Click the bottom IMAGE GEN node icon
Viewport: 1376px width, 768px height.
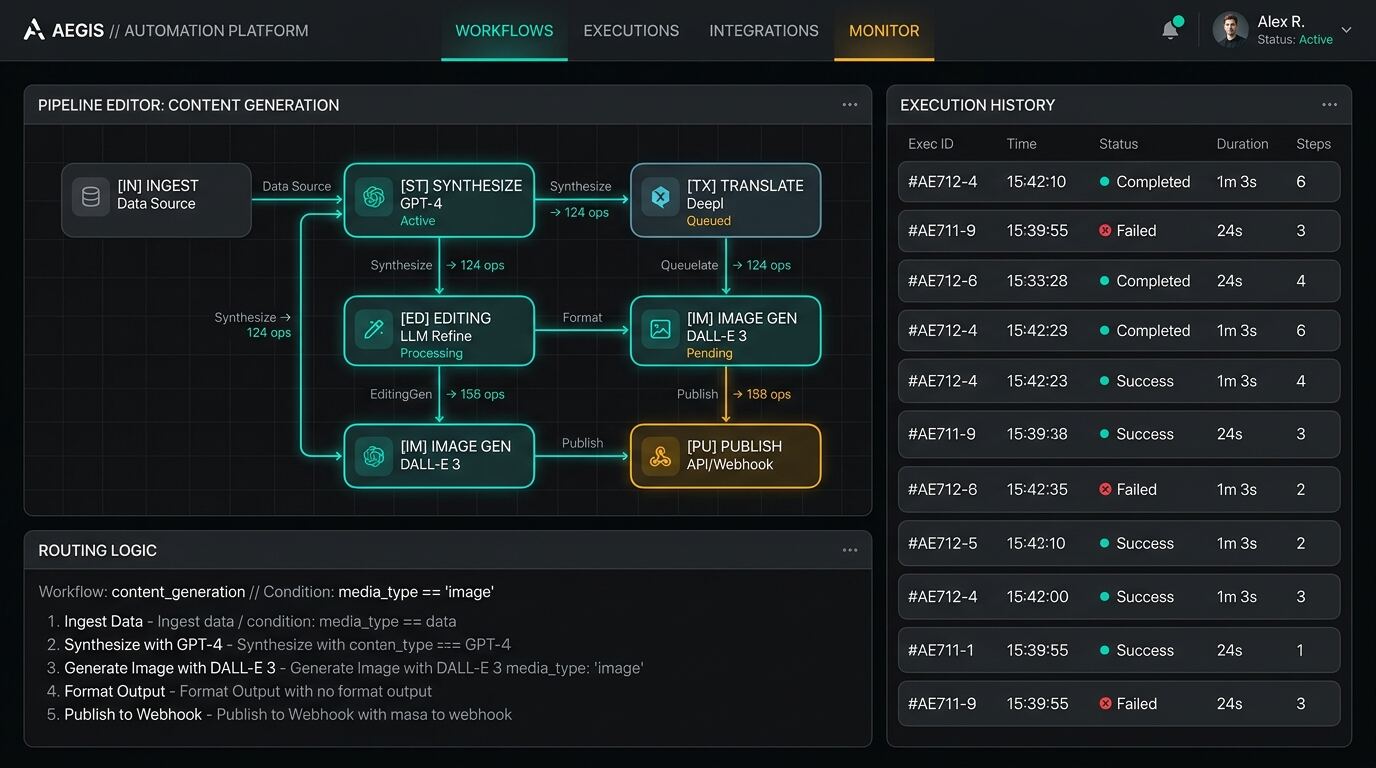coord(375,456)
